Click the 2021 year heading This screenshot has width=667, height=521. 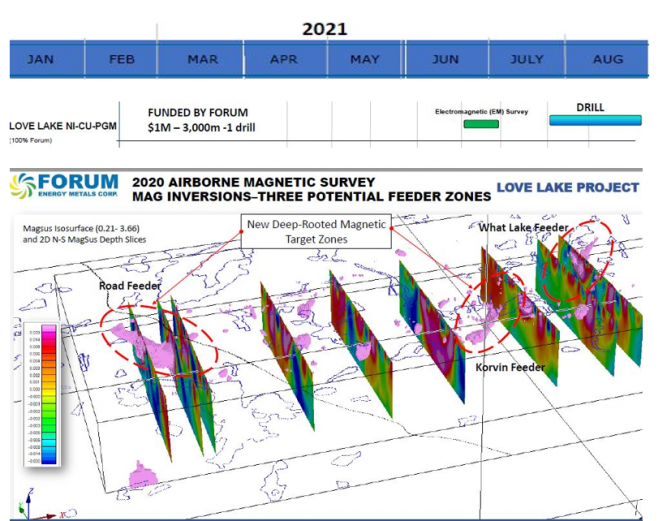pos(325,29)
